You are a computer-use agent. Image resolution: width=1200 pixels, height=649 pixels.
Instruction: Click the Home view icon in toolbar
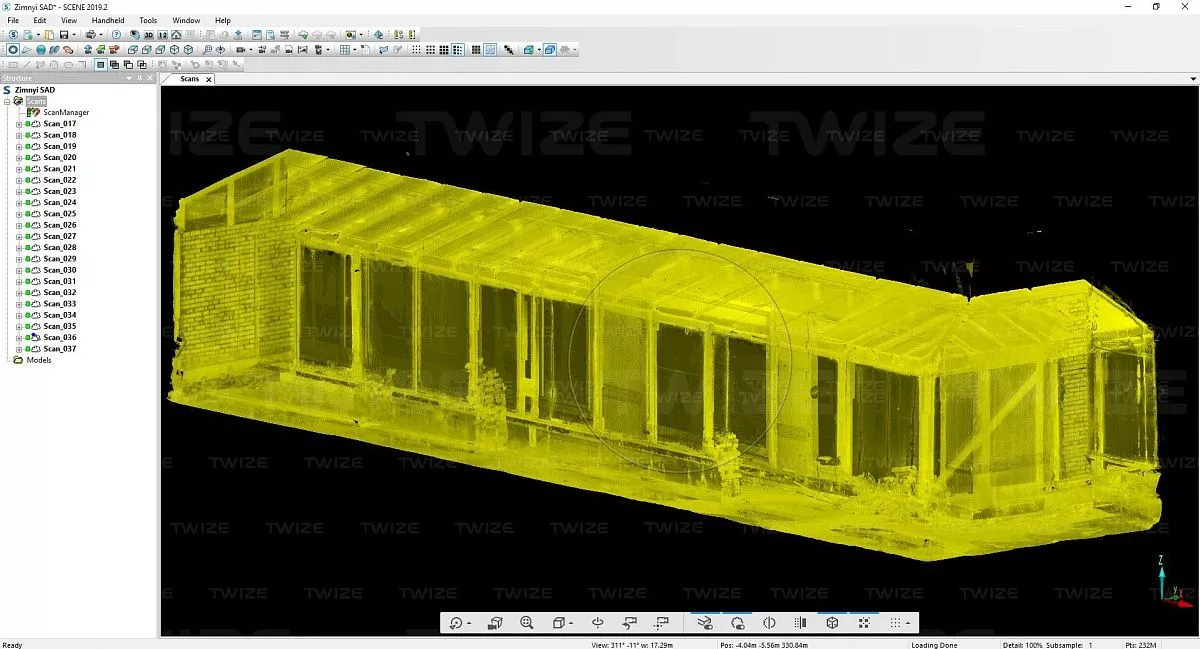176,35
